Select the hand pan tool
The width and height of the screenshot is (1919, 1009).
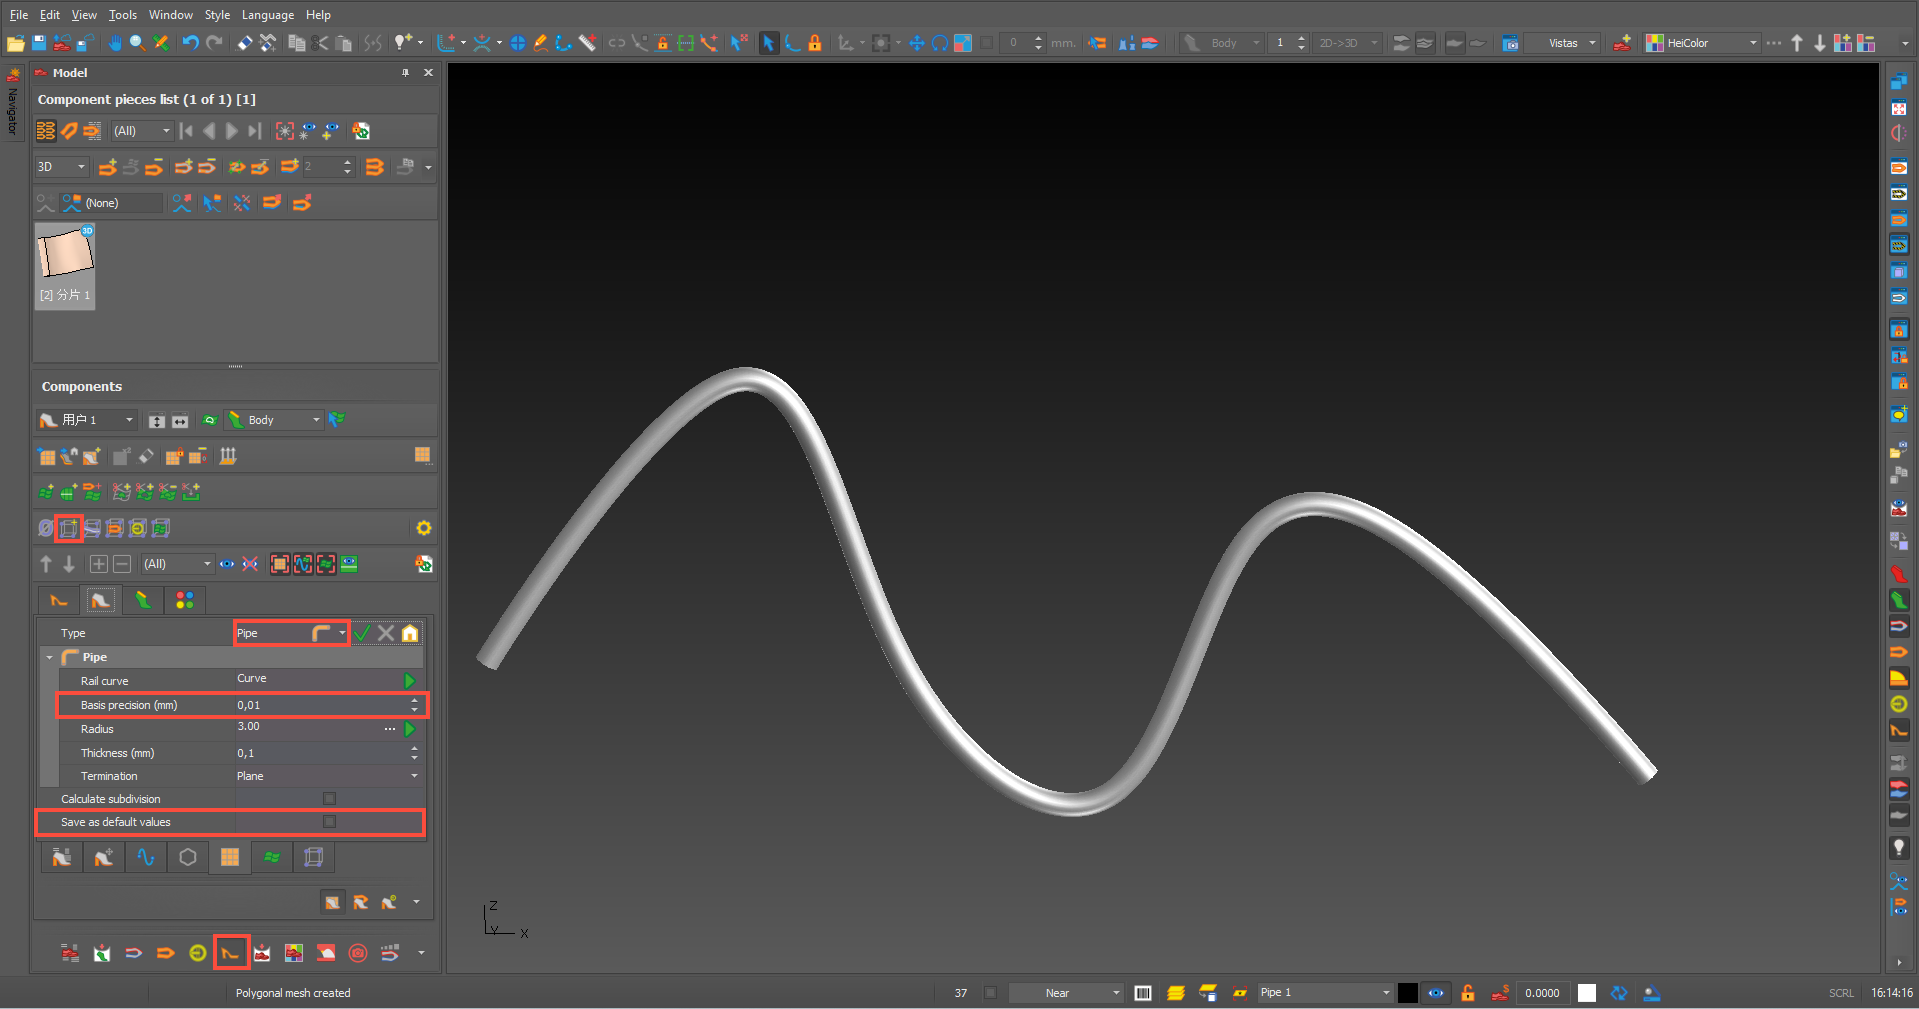coord(115,43)
